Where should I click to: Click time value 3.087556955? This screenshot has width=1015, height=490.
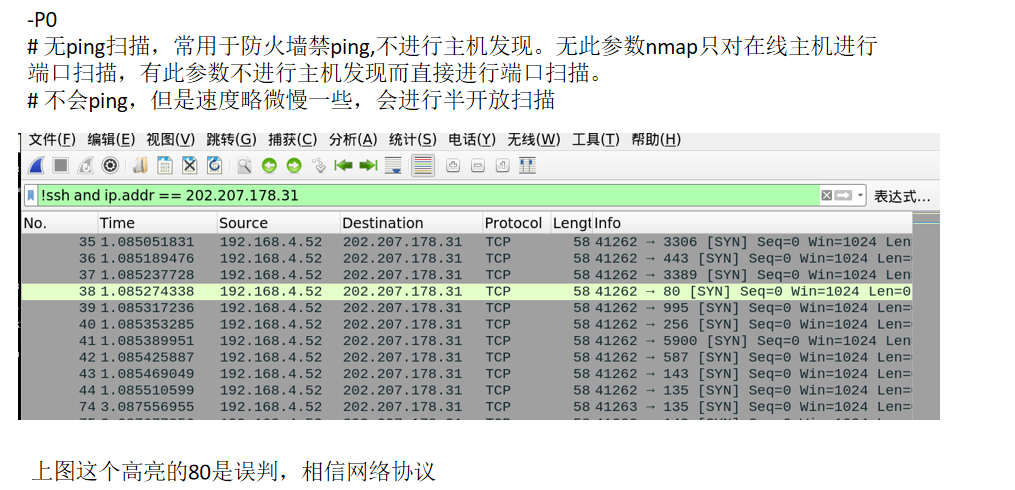[147, 407]
